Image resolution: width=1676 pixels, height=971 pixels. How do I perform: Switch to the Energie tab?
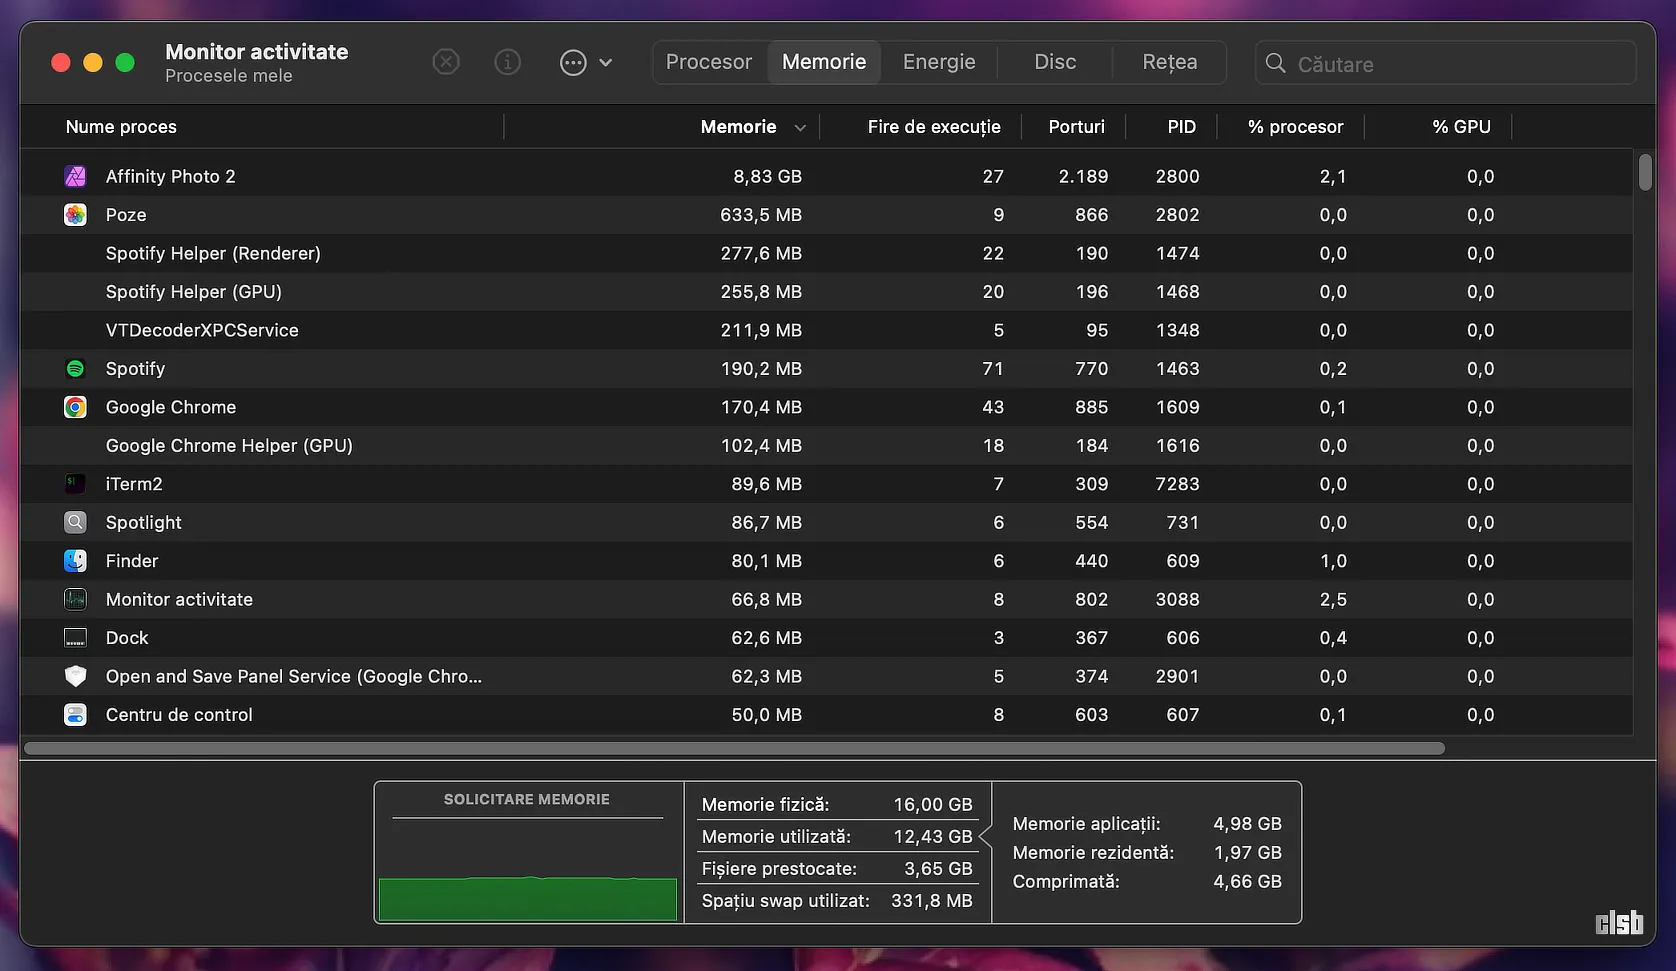pos(938,62)
